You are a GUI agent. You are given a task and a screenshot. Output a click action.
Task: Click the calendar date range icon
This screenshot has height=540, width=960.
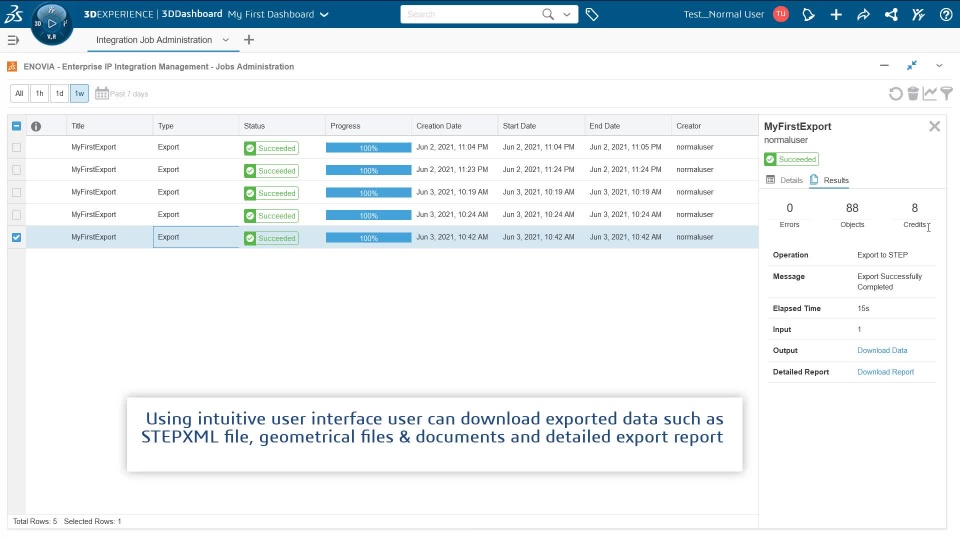click(x=102, y=94)
